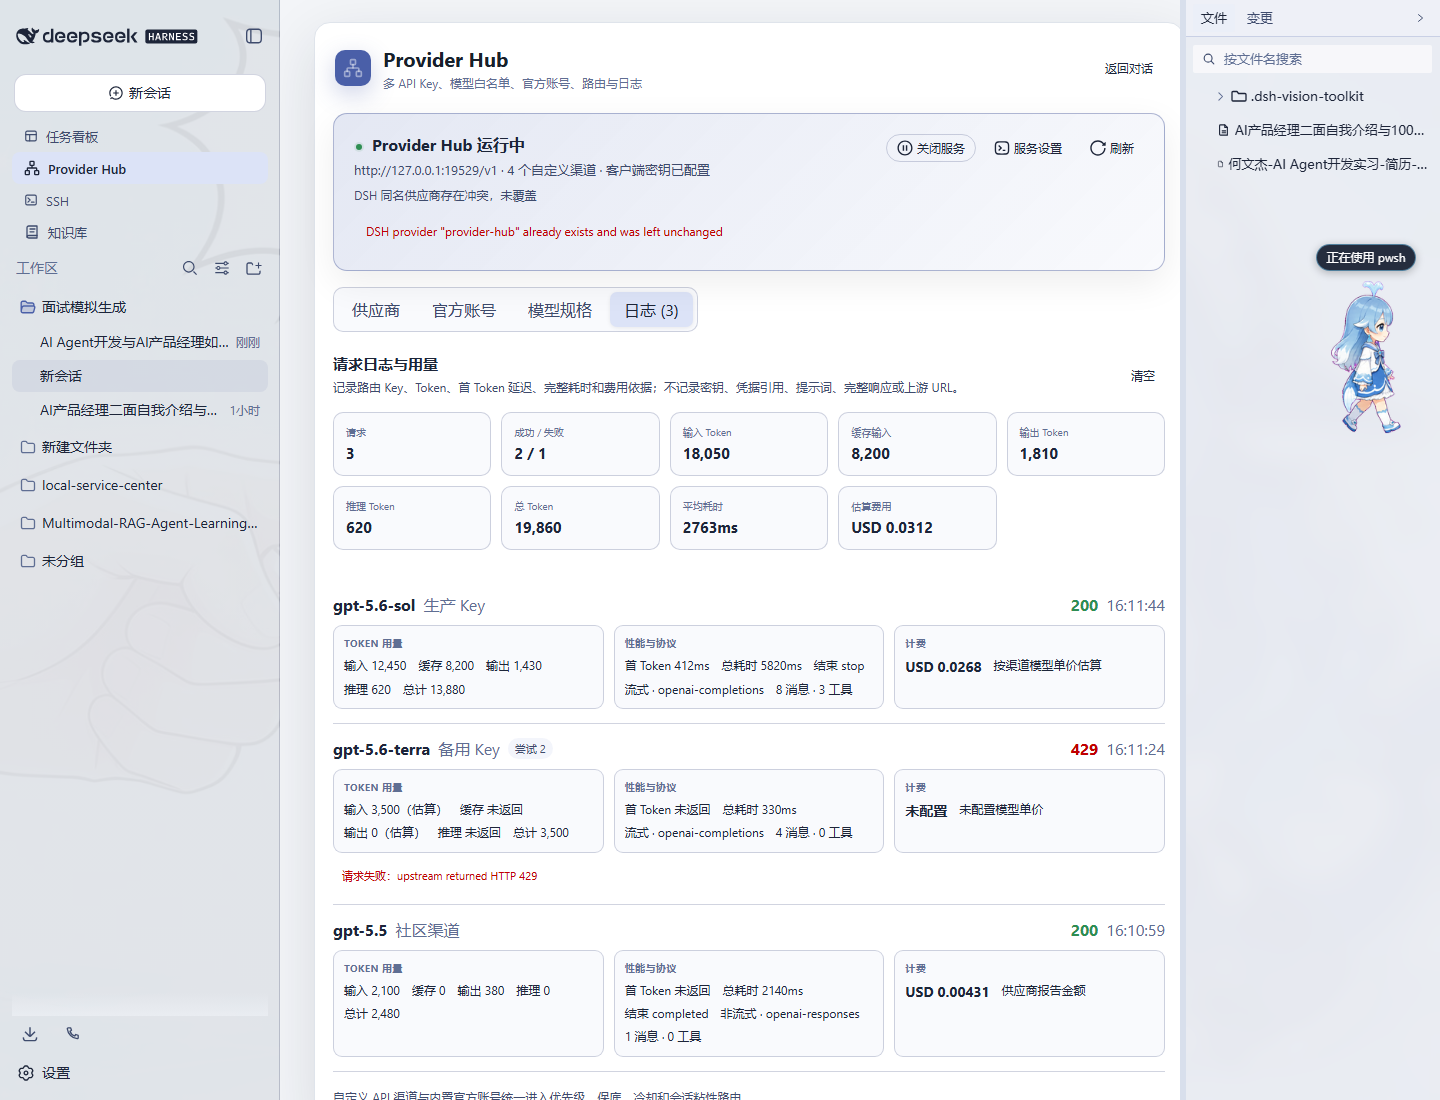Click the 输出 Token 1,810 card
Image resolution: width=1440 pixels, height=1100 pixels.
pos(1086,444)
